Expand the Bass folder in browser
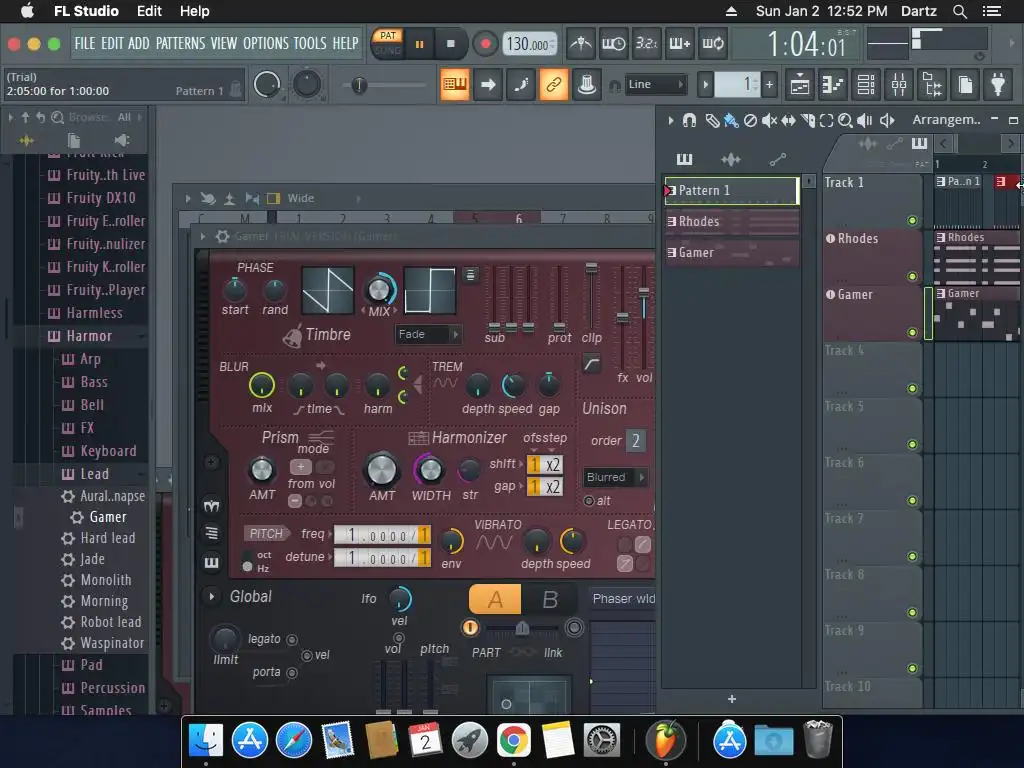This screenshot has height=768, width=1024. pos(93,382)
